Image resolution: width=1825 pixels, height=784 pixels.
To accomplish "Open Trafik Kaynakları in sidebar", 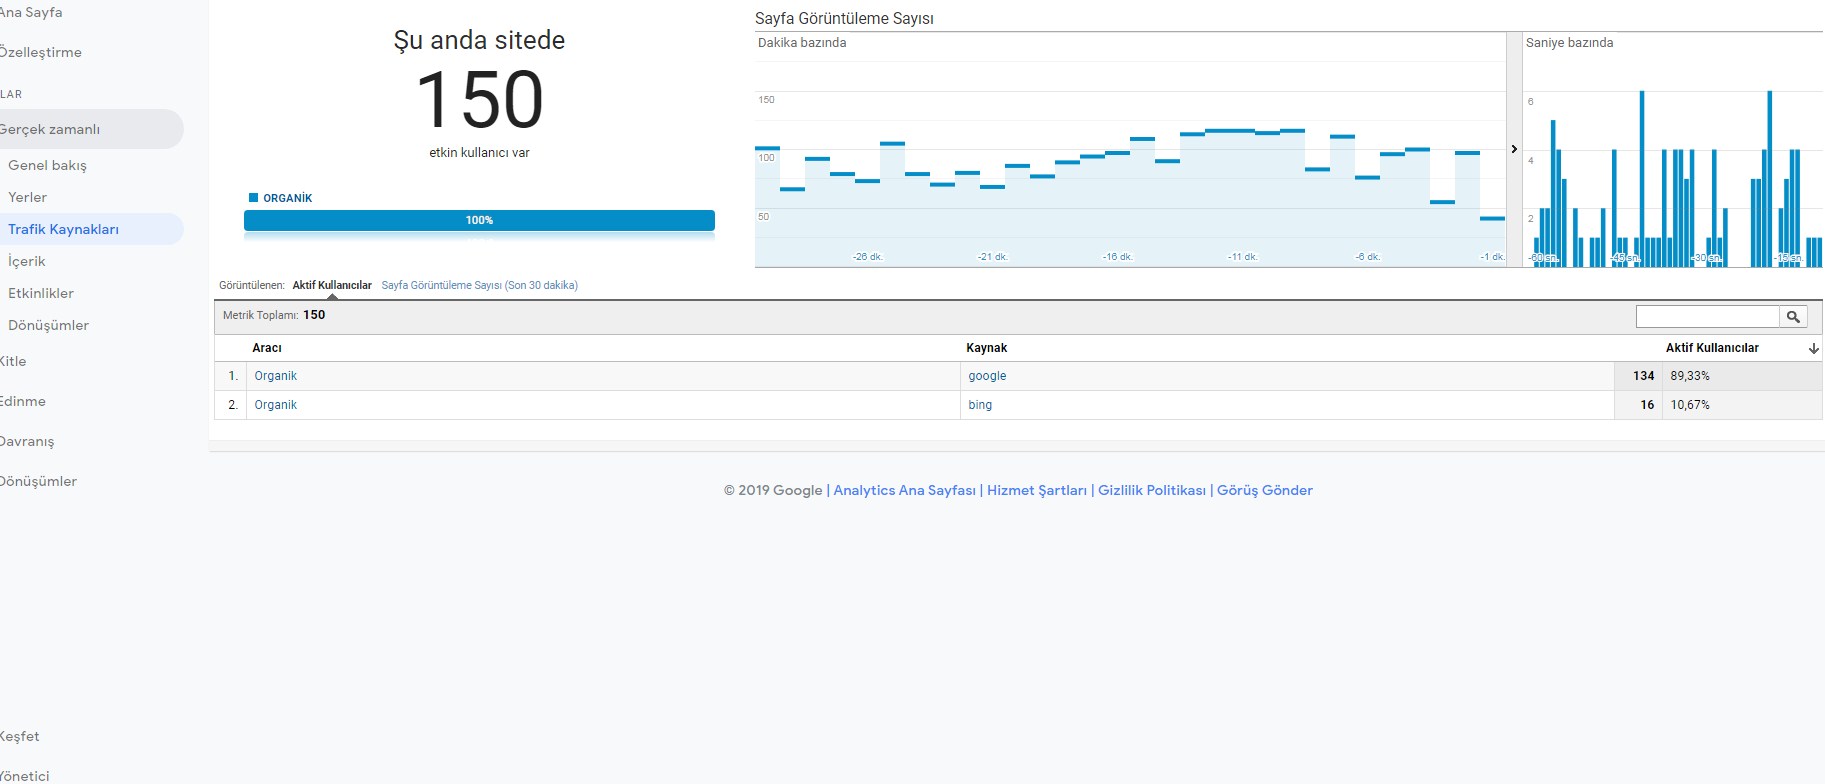I will 63,229.
